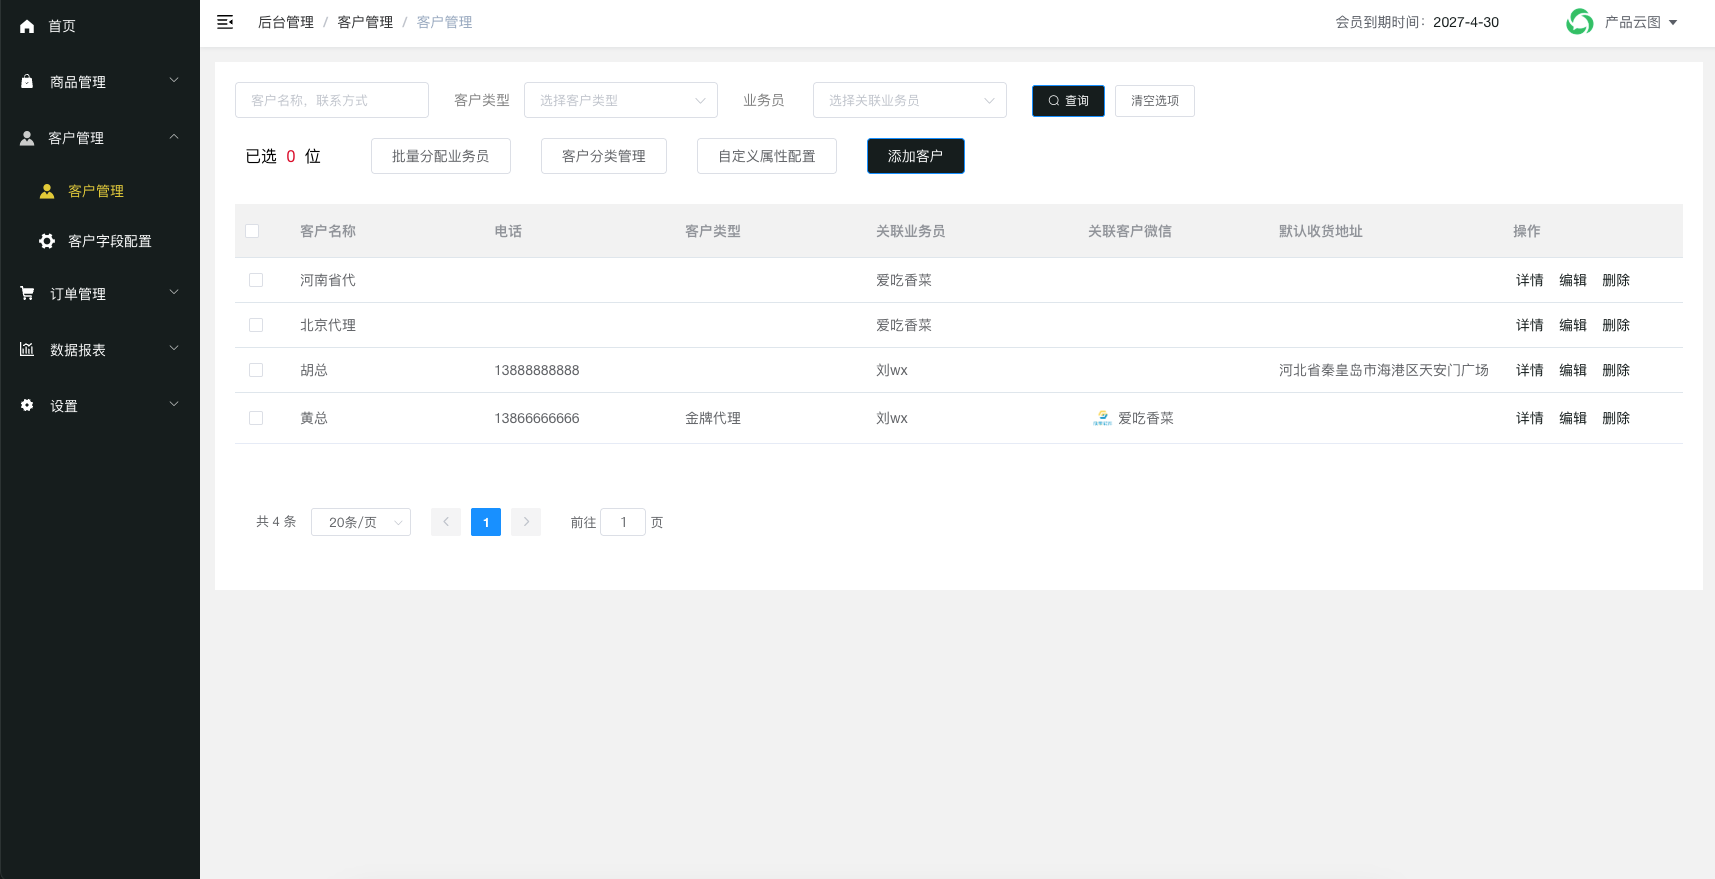Viewport: 1715px width, 879px height.
Task: Collapse the 客户管理 menu chevron
Action: 174,136
